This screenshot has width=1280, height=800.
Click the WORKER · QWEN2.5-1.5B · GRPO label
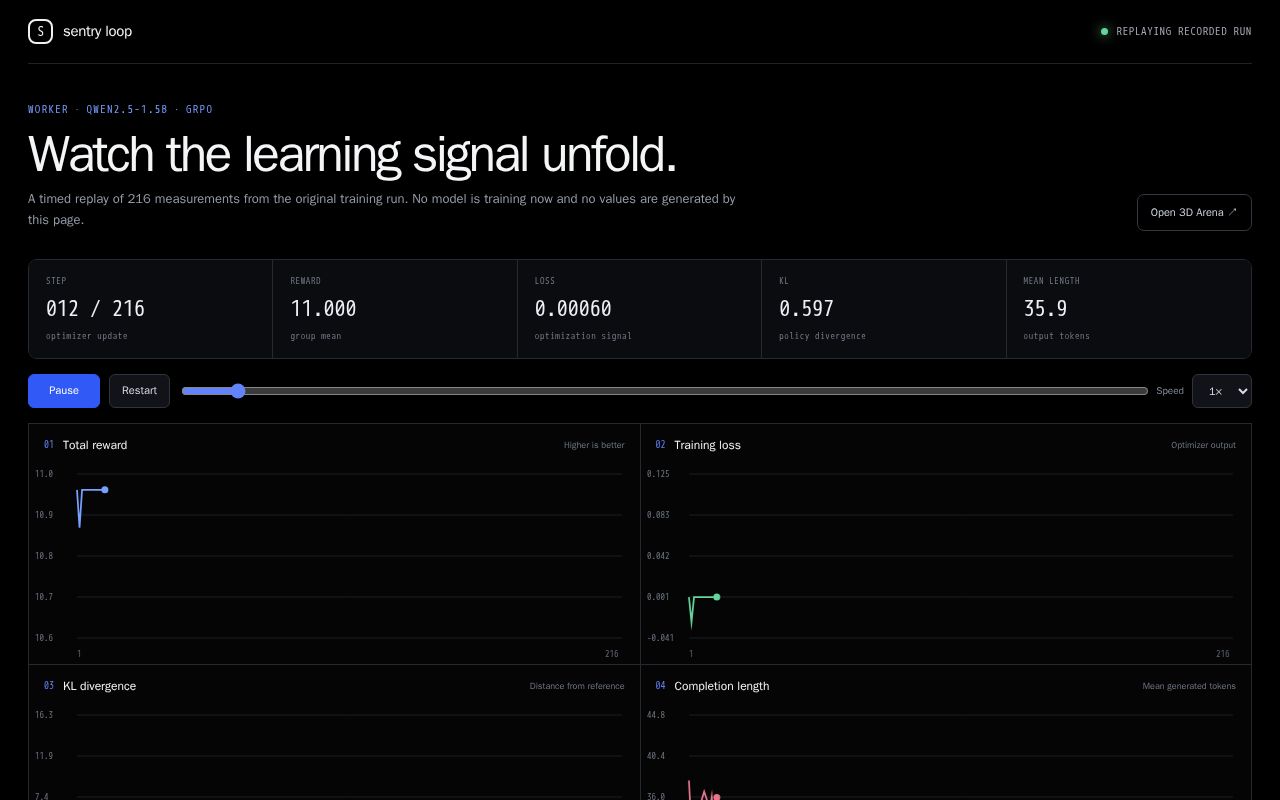[x=120, y=109]
